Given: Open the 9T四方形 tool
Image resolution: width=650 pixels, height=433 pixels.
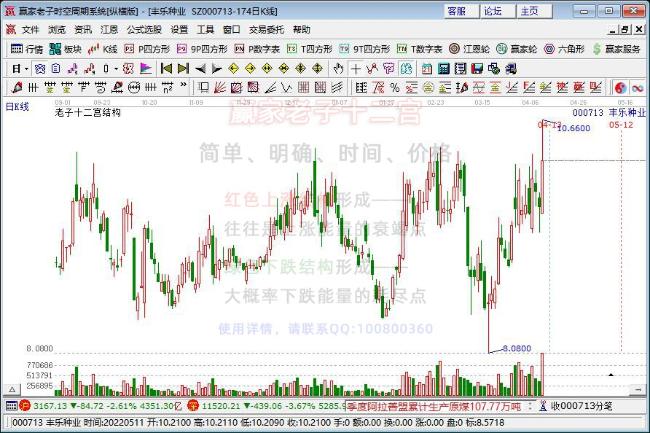Looking at the screenshot, I should (x=364, y=49).
